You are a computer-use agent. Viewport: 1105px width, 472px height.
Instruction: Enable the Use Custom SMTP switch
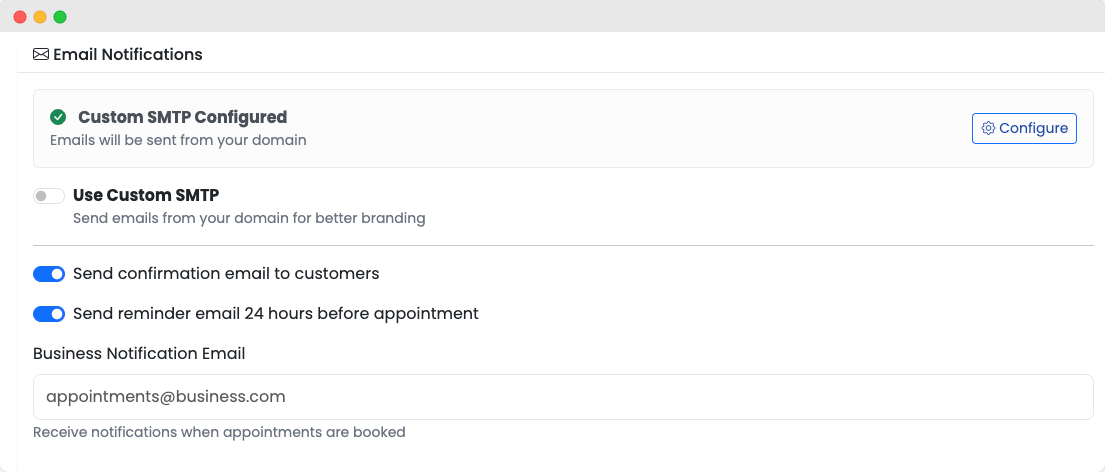[x=49, y=196]
